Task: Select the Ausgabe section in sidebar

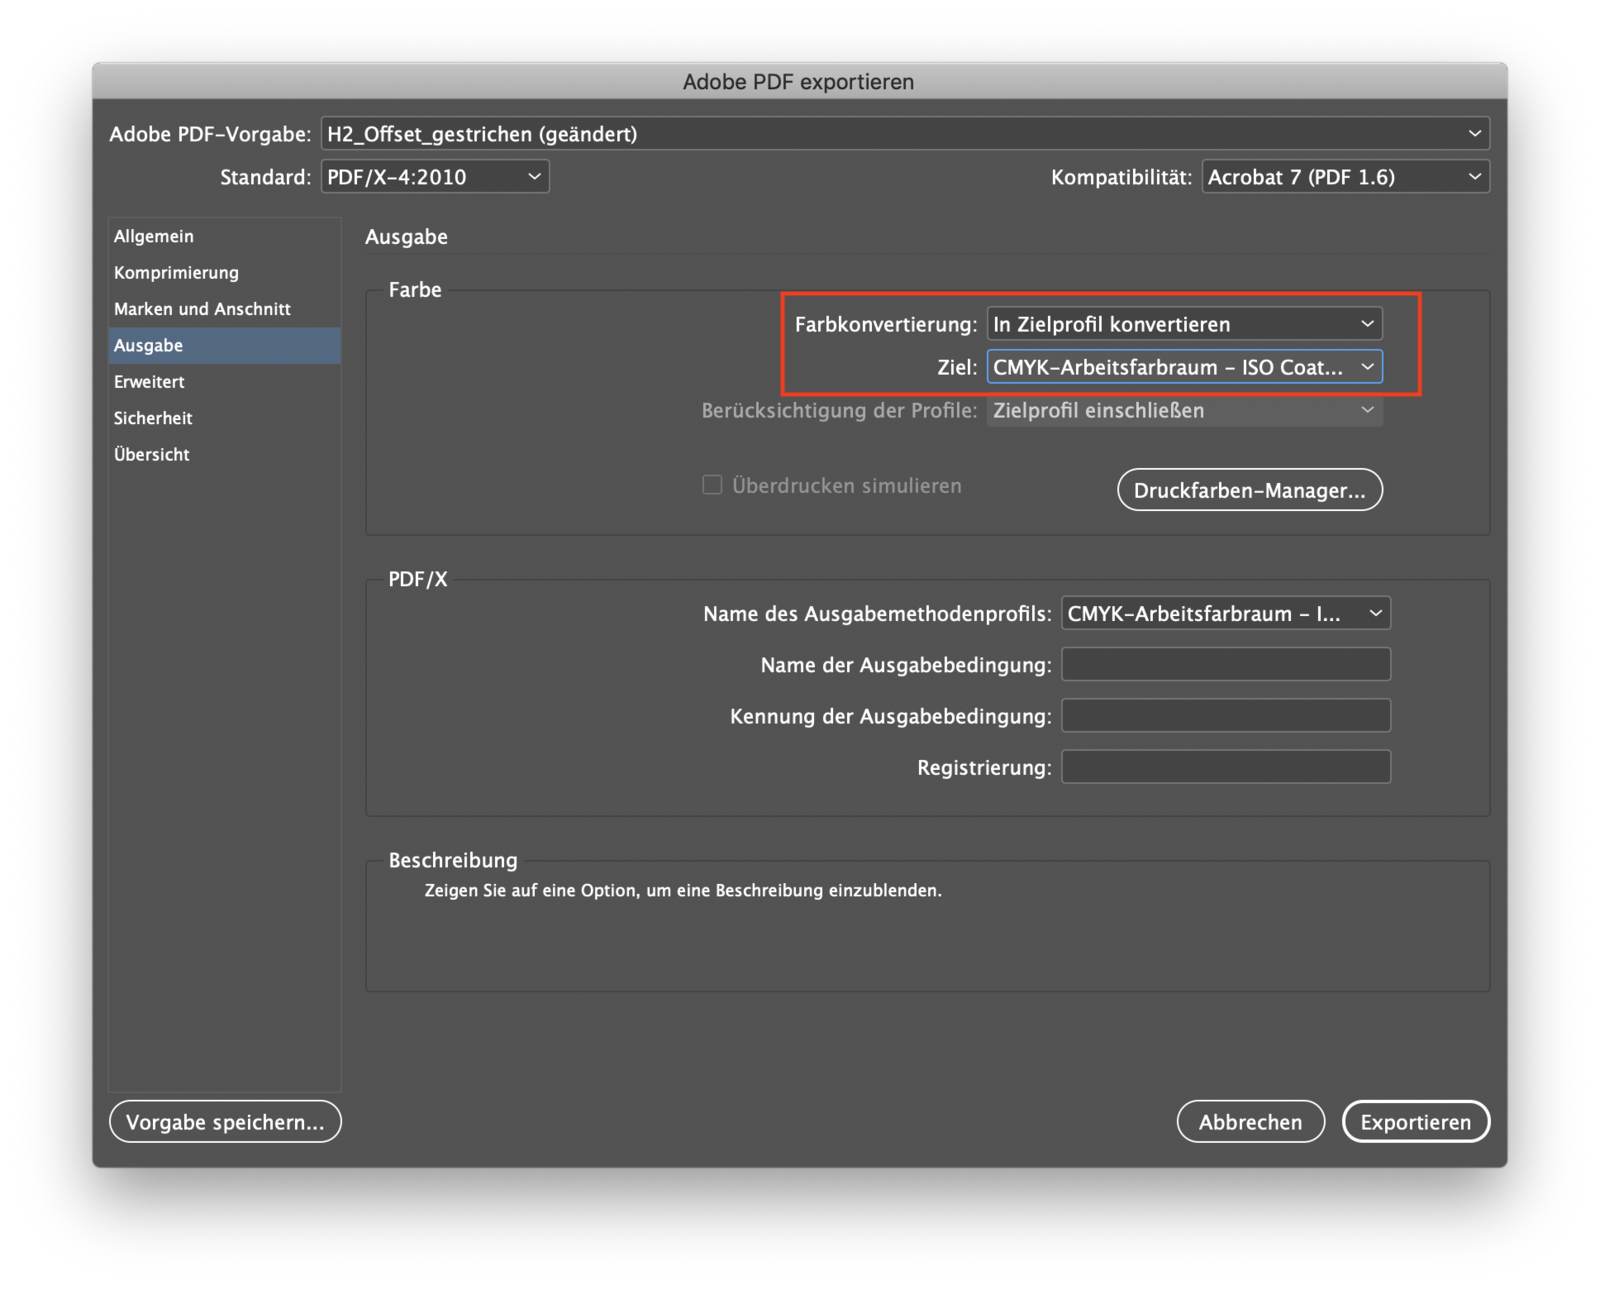Action: [148, 346]
